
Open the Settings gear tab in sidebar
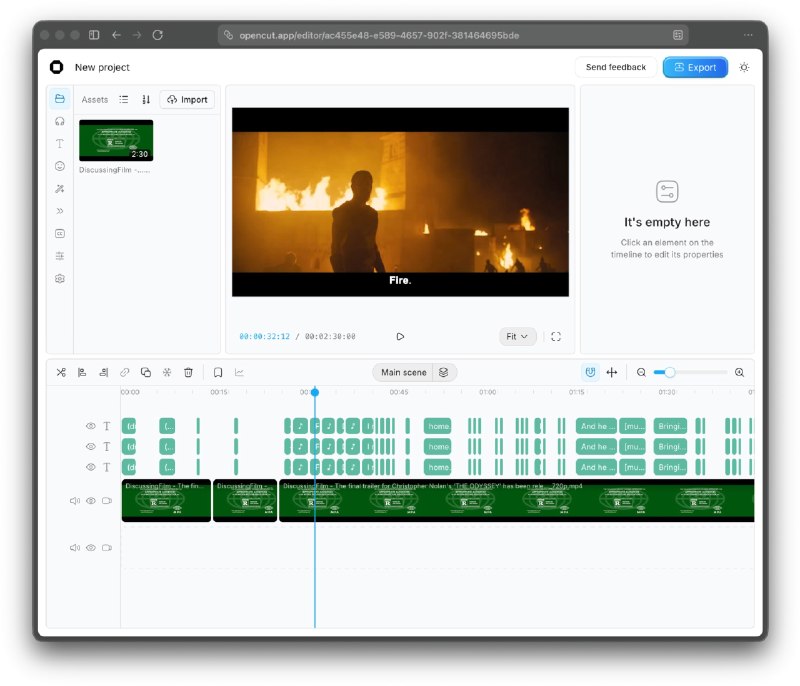click(x=60, y=278)
